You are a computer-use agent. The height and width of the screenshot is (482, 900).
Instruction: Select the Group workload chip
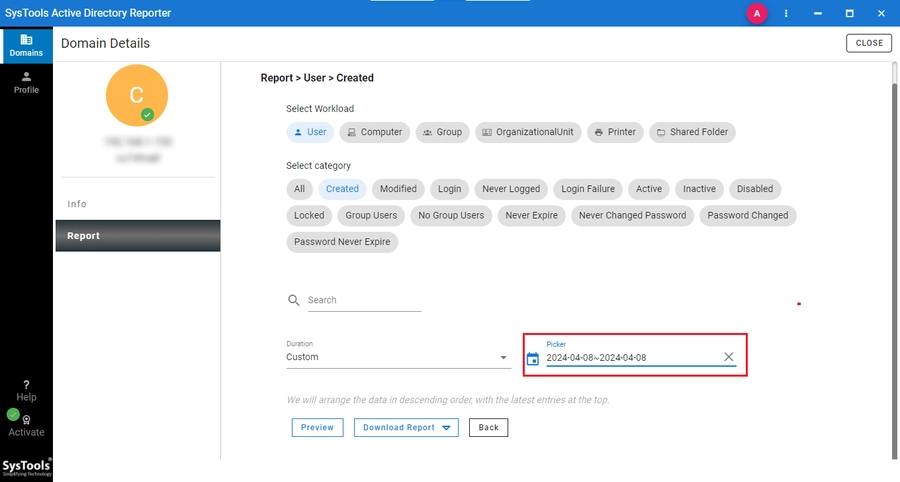[442, 132]
